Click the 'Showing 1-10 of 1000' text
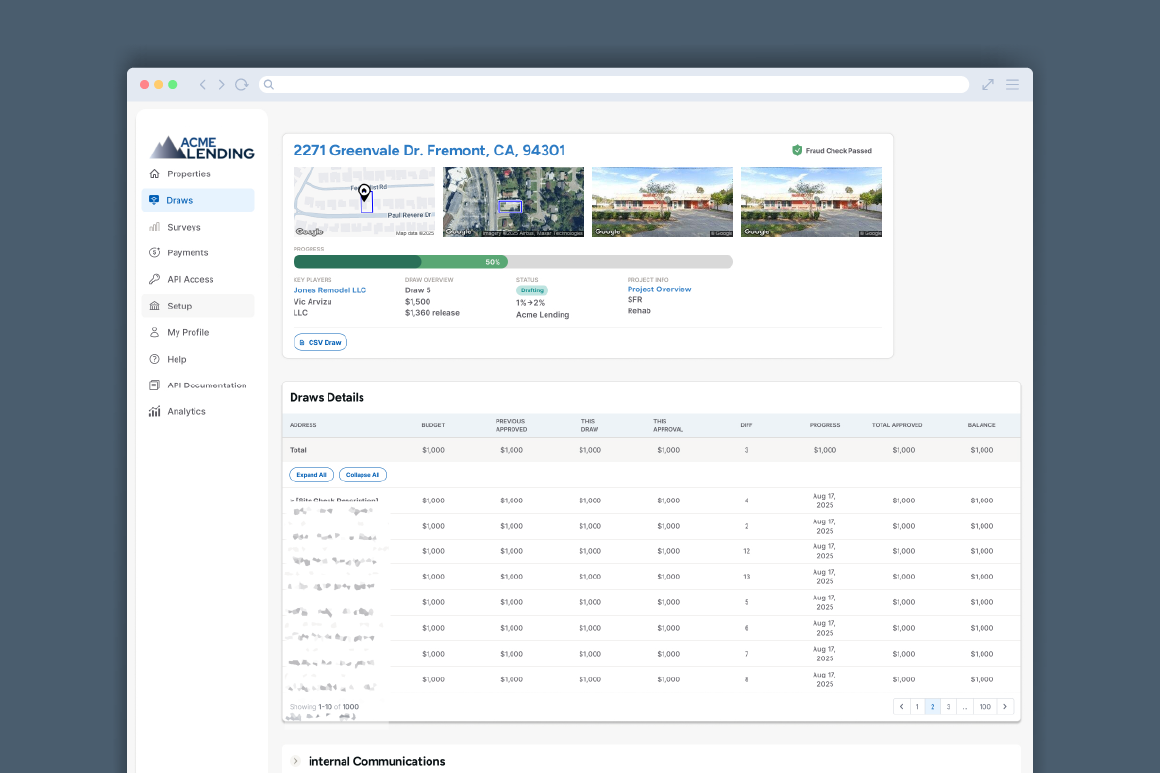1160x773 pixels. 324,706
